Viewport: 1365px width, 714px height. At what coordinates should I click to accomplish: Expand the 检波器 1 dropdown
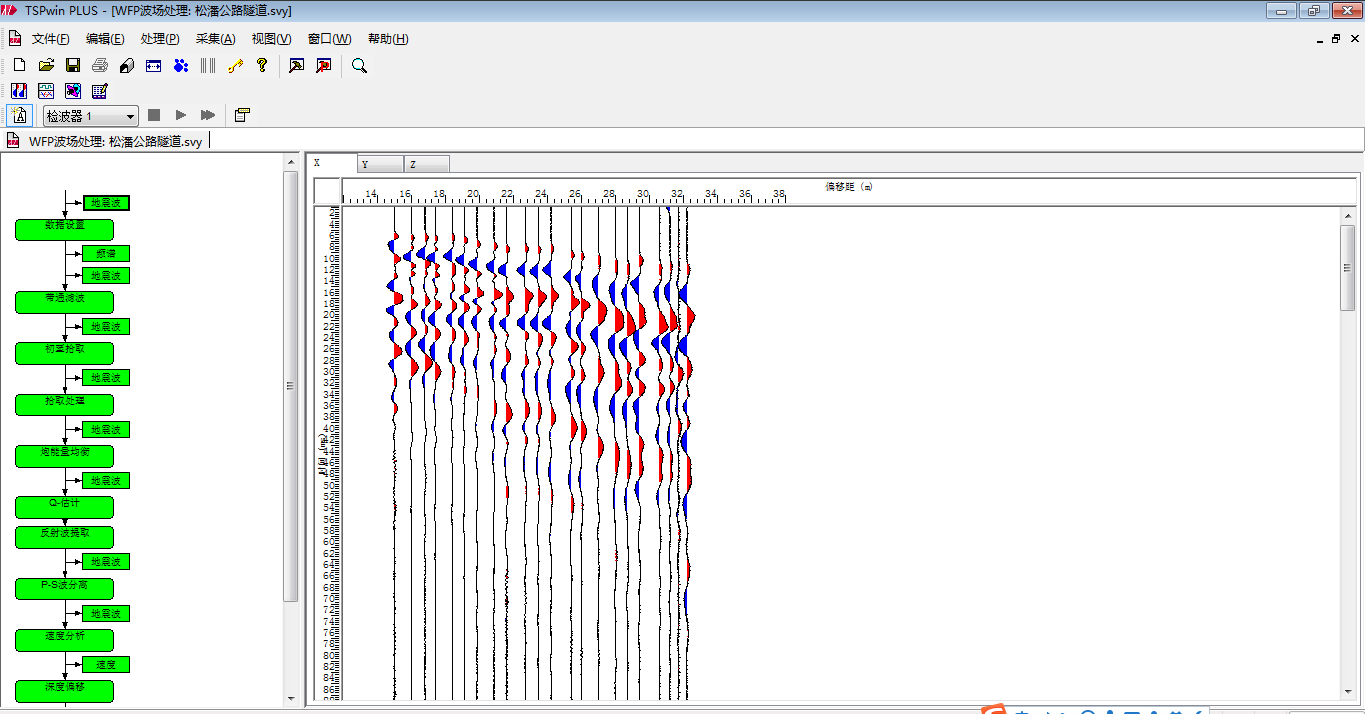click(130, 117)
